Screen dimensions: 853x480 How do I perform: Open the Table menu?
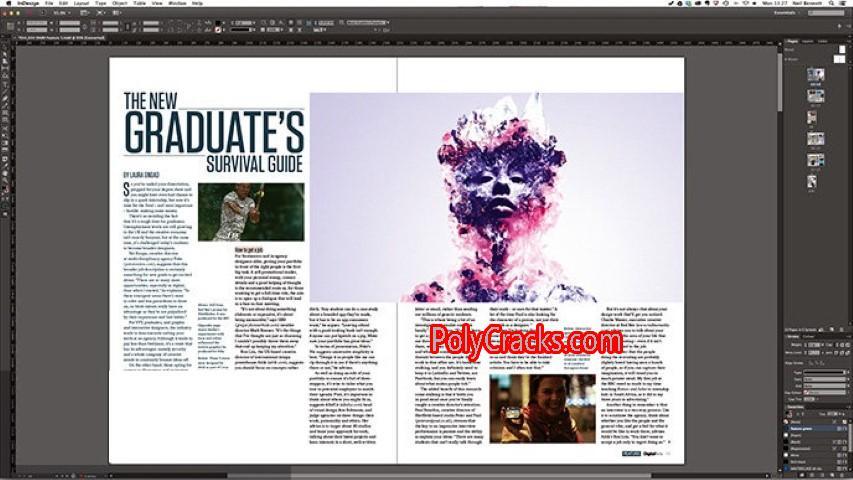(x=139, y=3)
